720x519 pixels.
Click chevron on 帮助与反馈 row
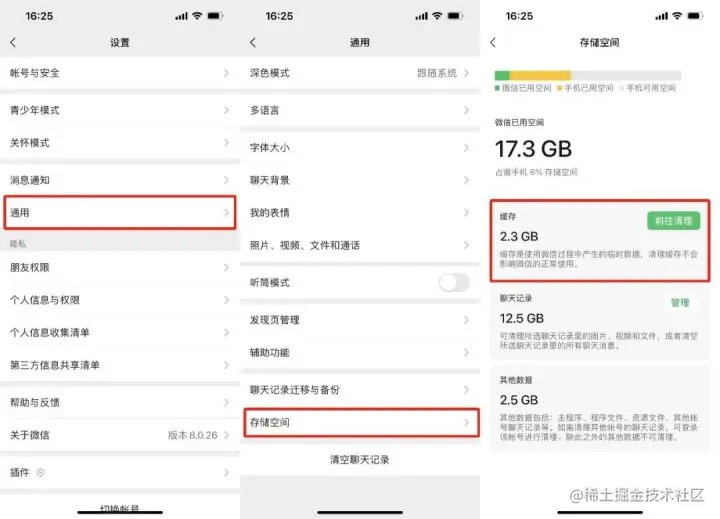point(226,402)
